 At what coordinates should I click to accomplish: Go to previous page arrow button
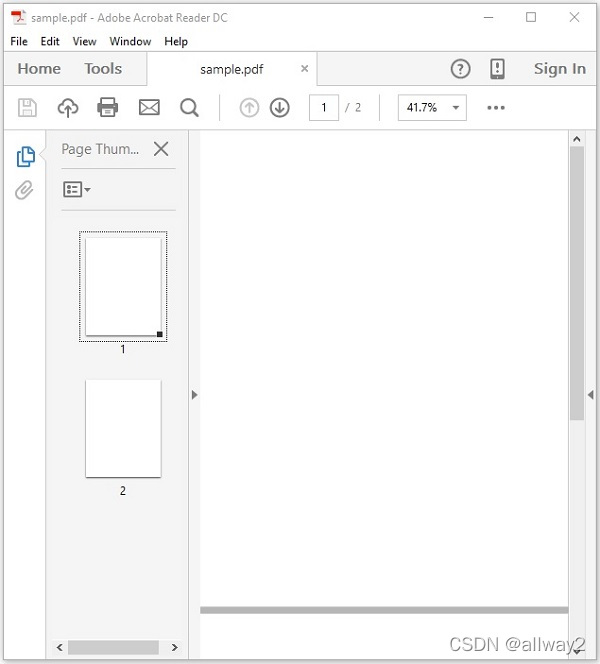(x=249, y=108)
